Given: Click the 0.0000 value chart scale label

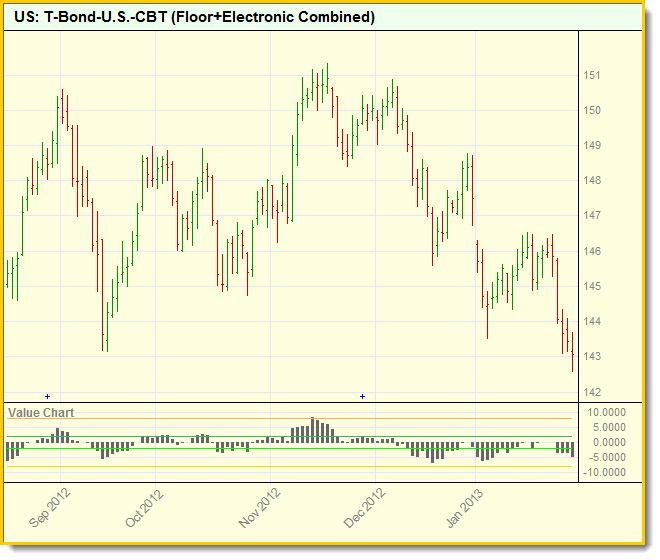Looking at the screenshot, I should click(607, 442).
